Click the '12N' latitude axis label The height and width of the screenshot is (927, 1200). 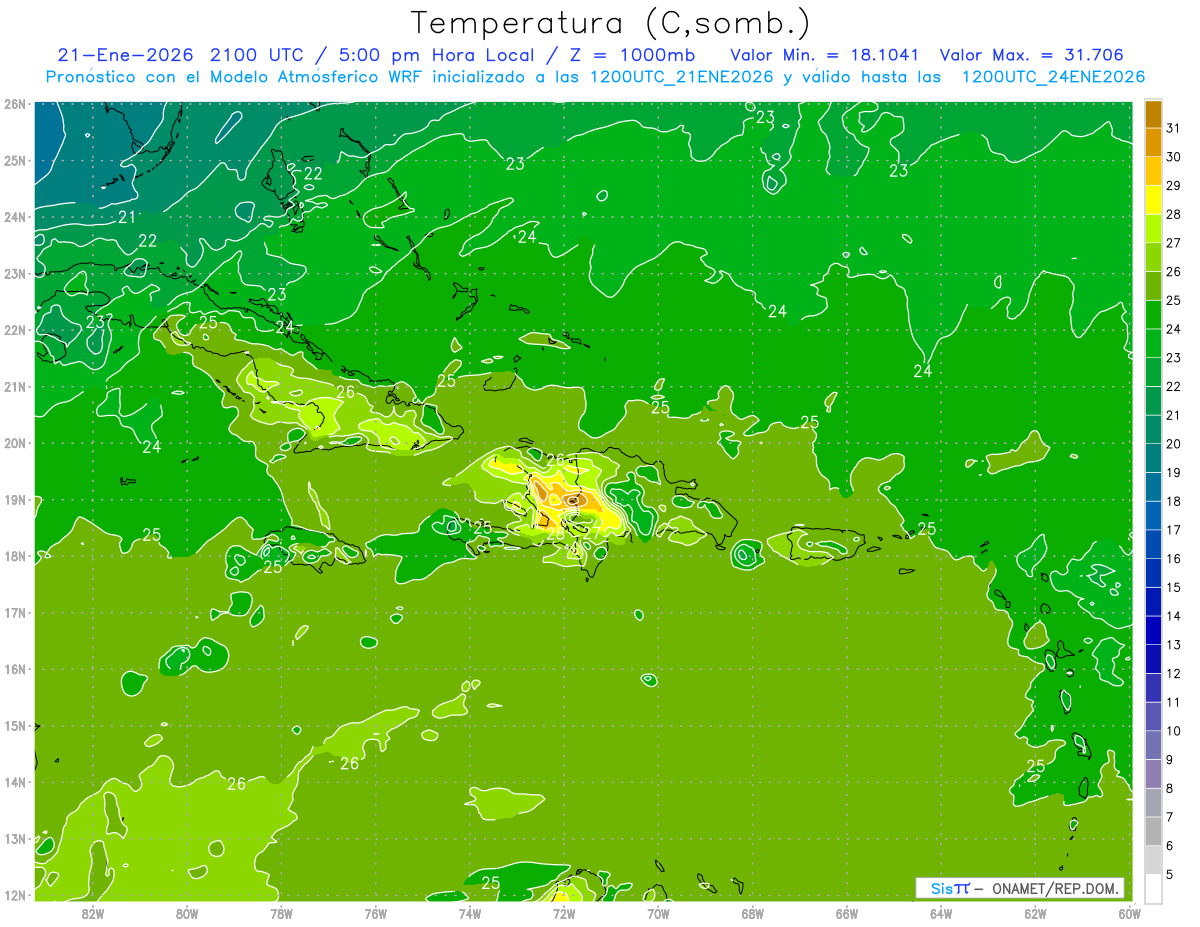[x=16, y=895]
